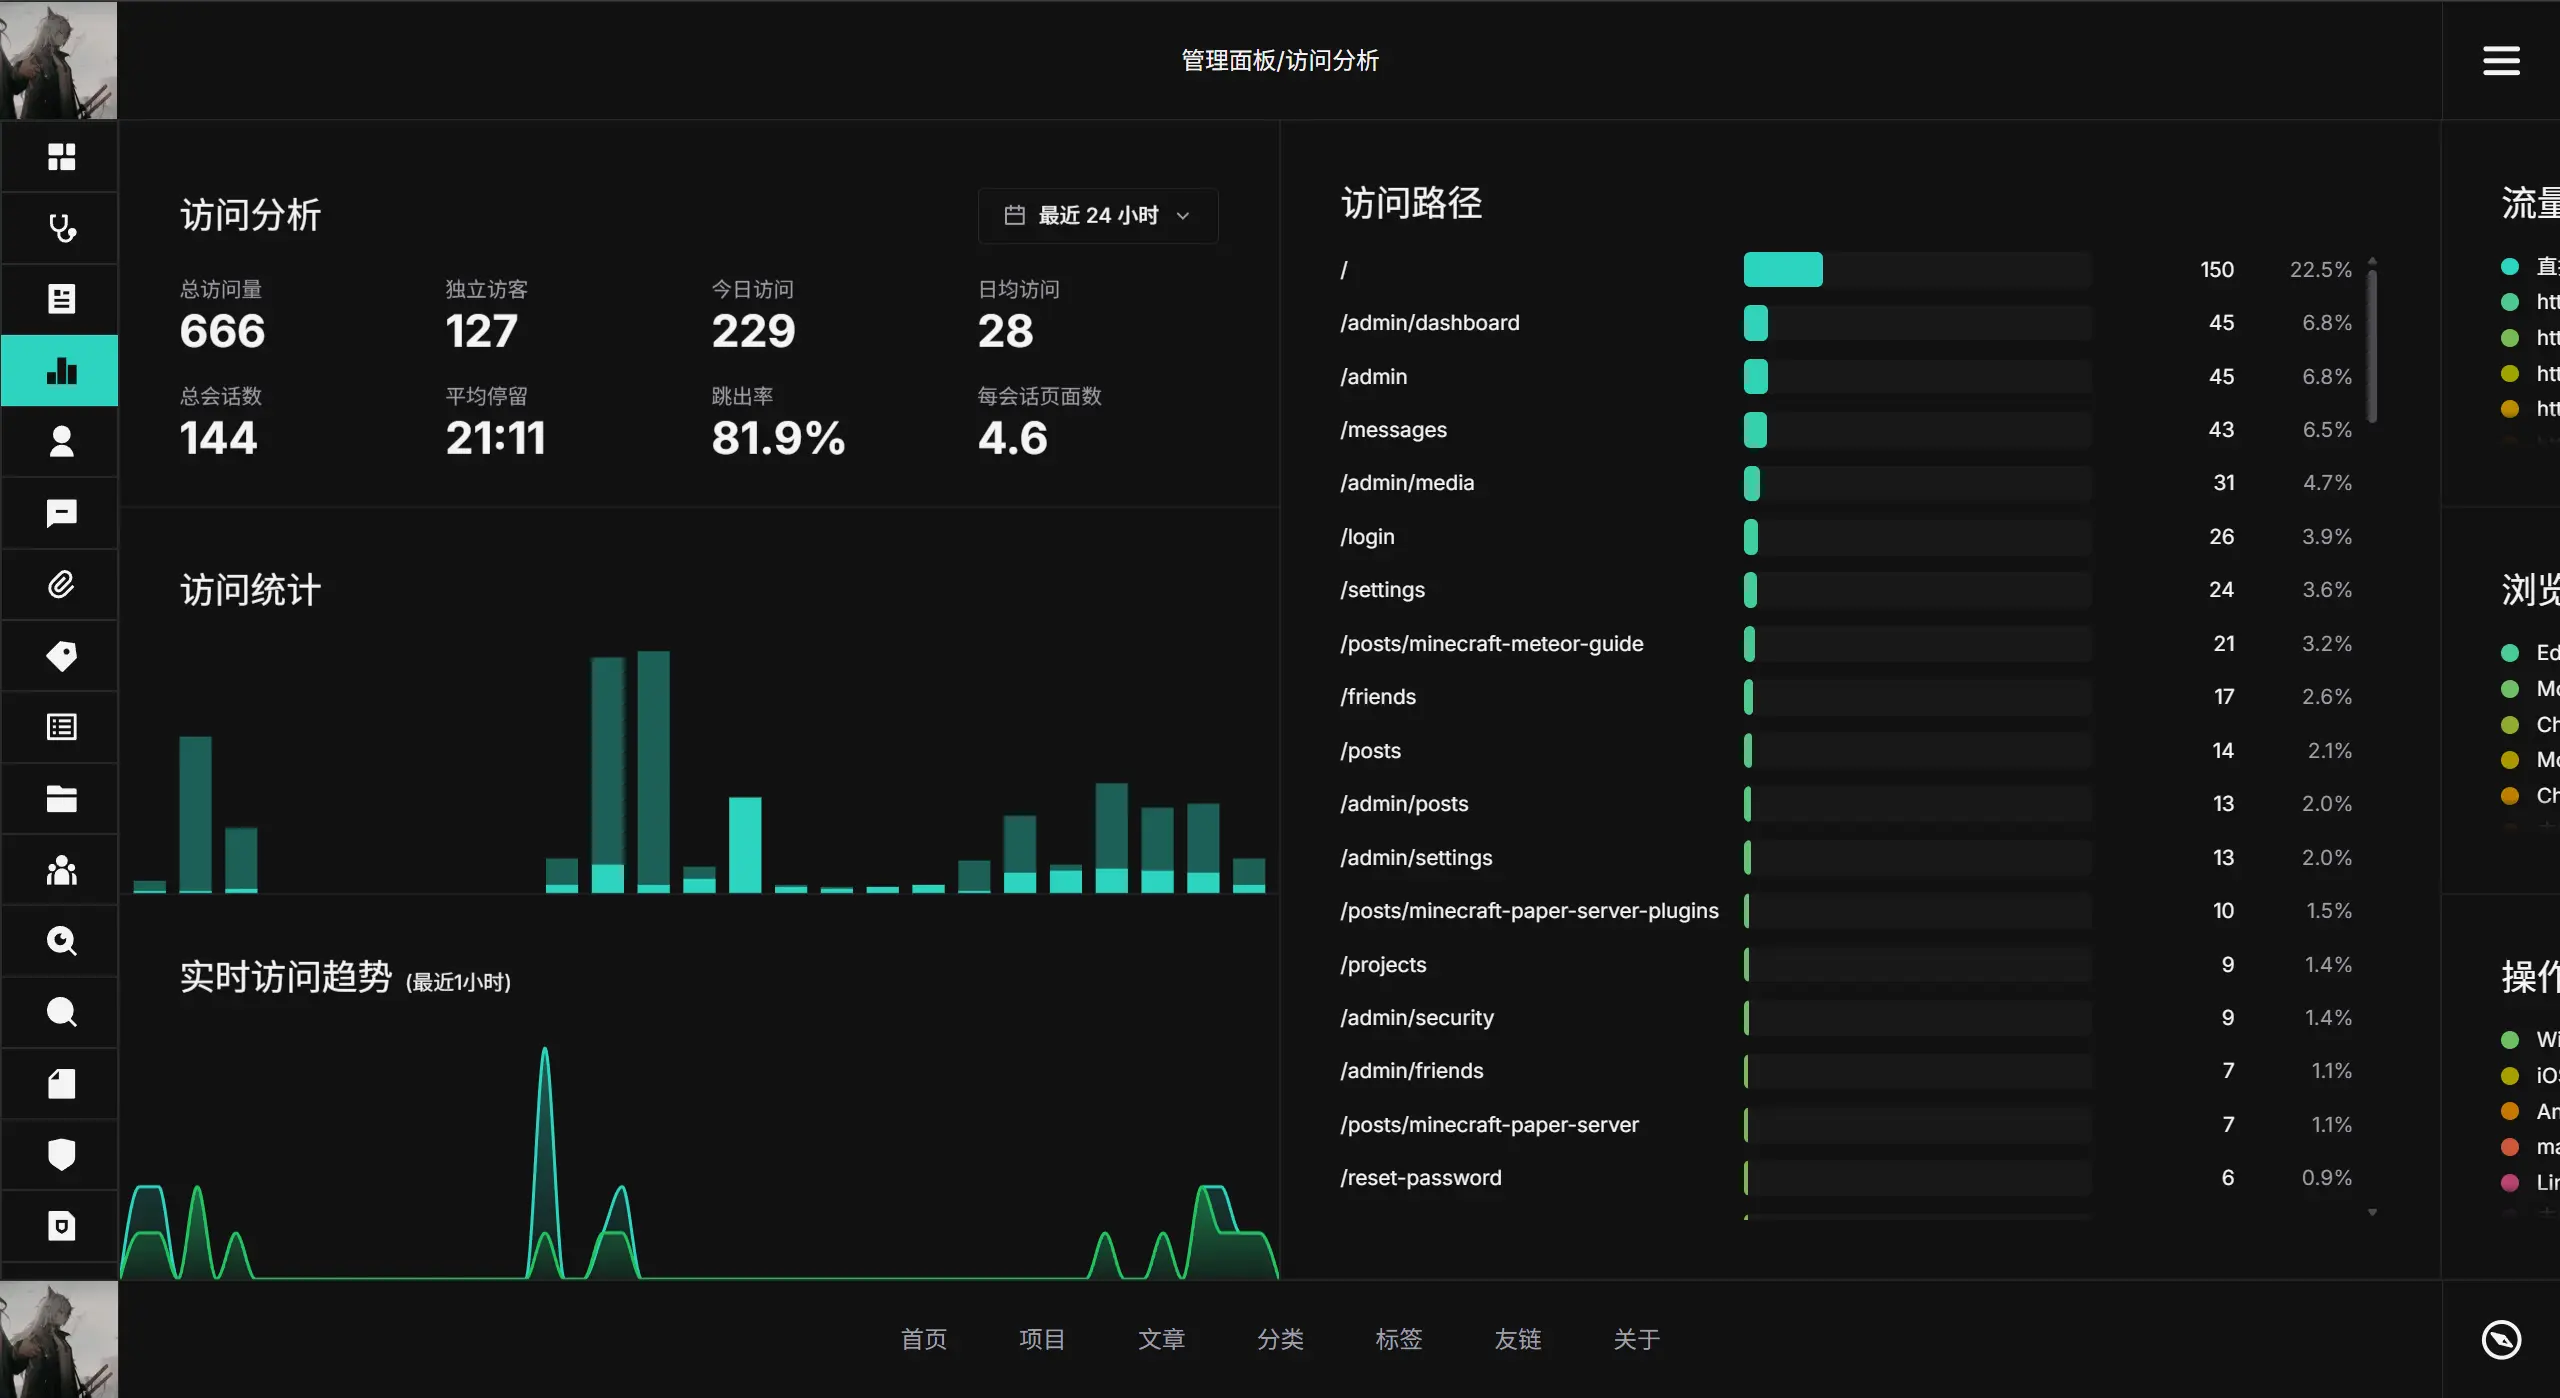Image resolution: width=2560 pixels, height=1398 pixels.
Task: Click the scroll-up arrow of 访问路径 list
Action: pyautogui.click(x=2372, y=260)
